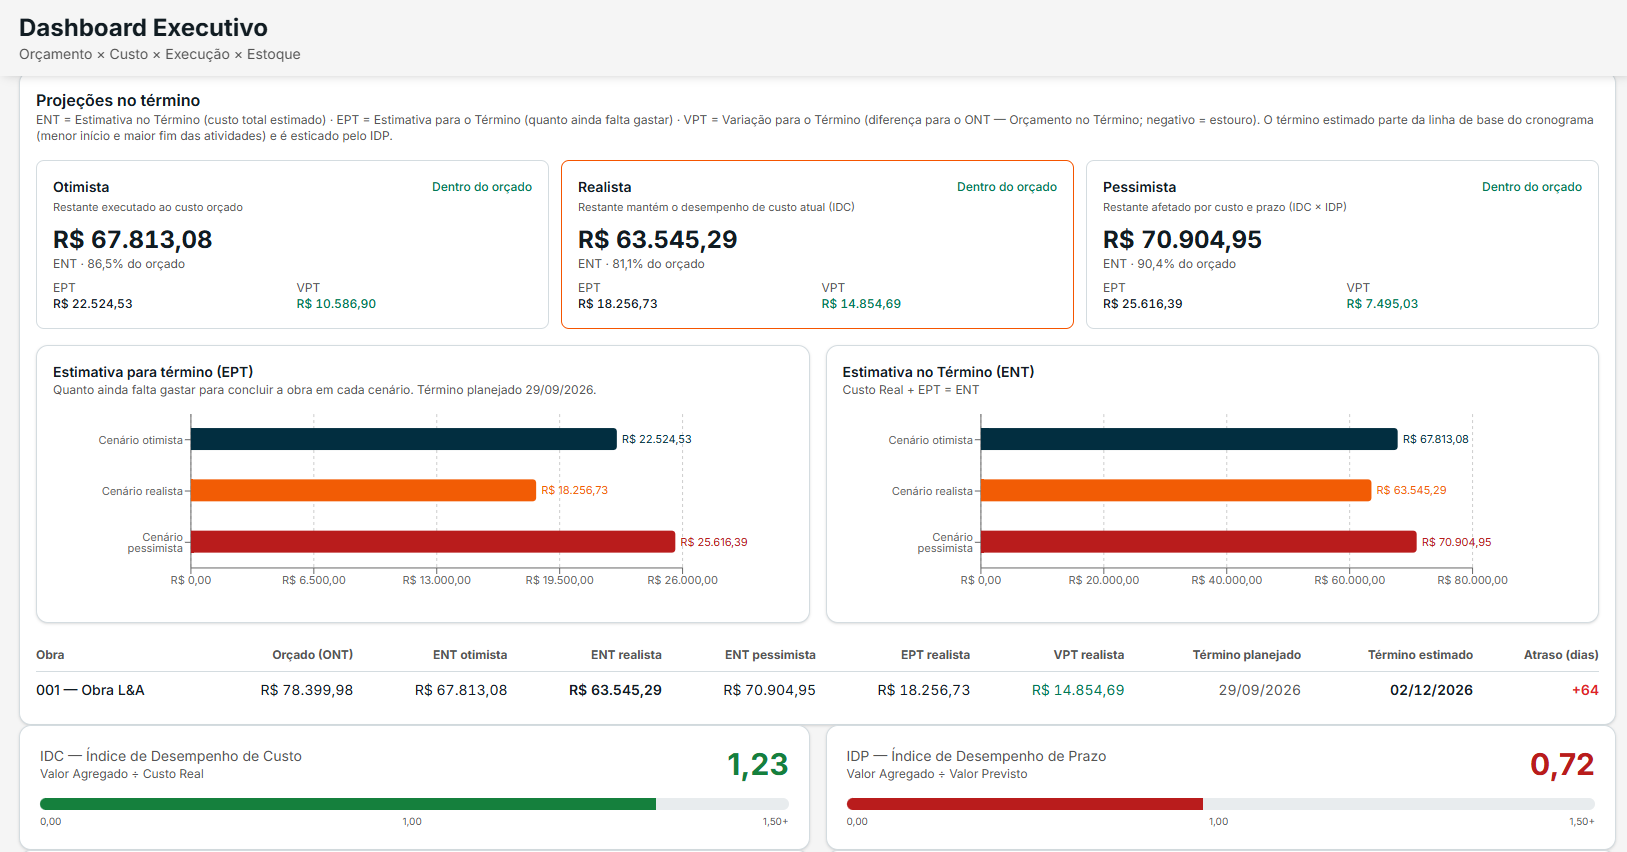This screenshot has width=1627, height=852.
Task: Click the large R$ 67.813,08 value in Otimista card
Action: [133, 240]
